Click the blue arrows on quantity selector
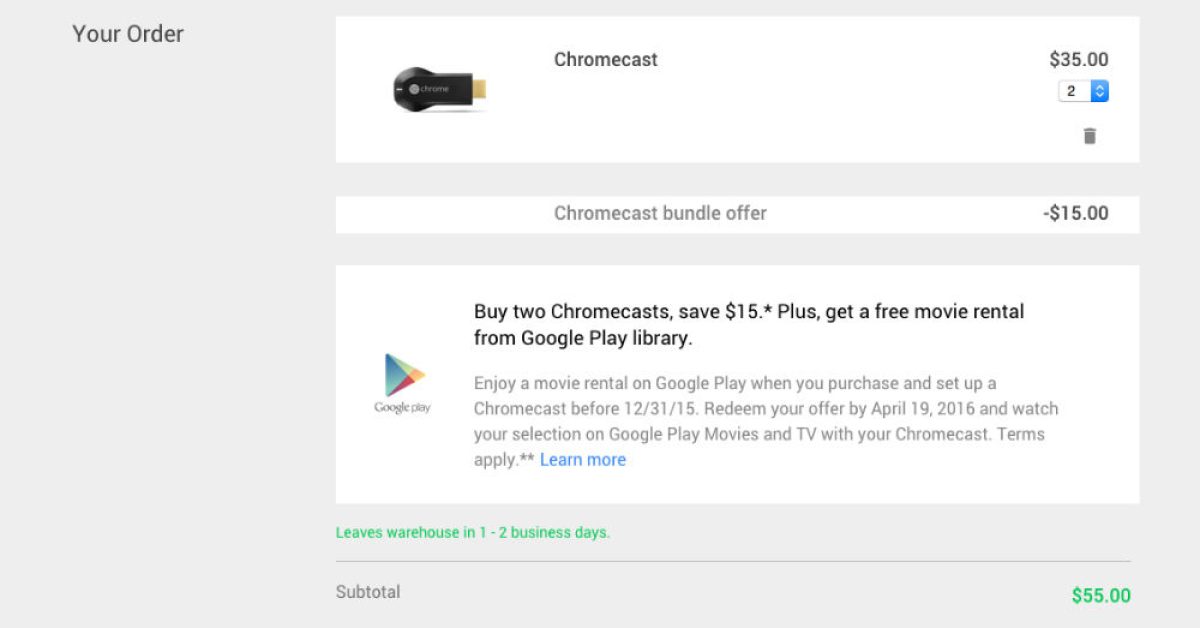This screenshot has width=1200, height=628. pos(1100,91)
